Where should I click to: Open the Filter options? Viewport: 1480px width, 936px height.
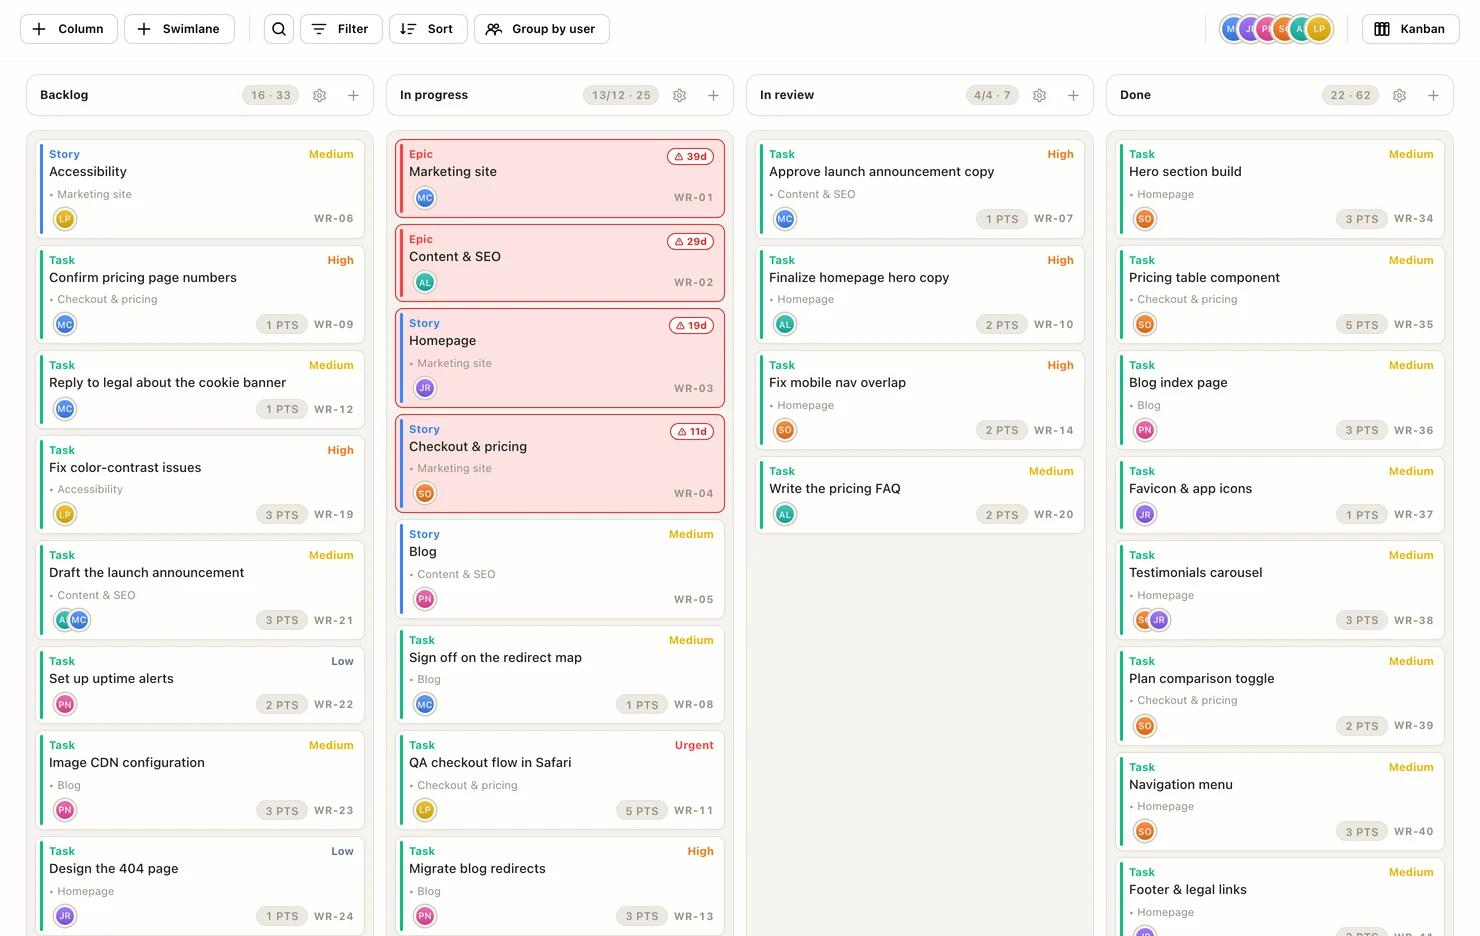(x=341, y=29)
